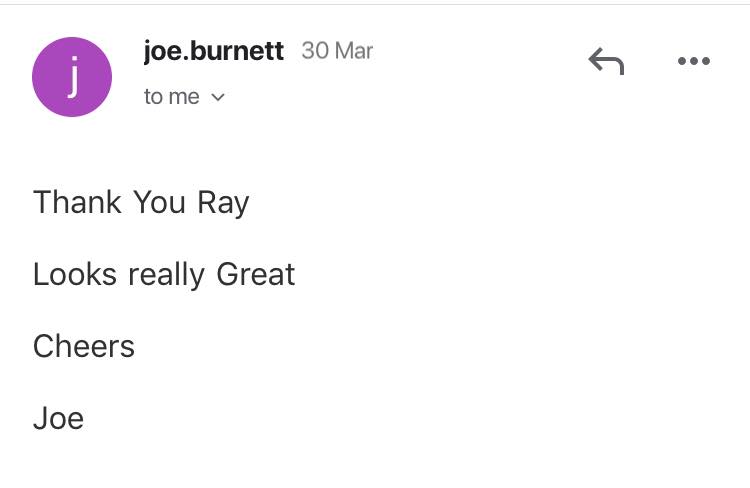The width and height of the screenshot is (750, 488).
Task: Click the word 'Looks' in message body
Action: [x=75, y=275]
